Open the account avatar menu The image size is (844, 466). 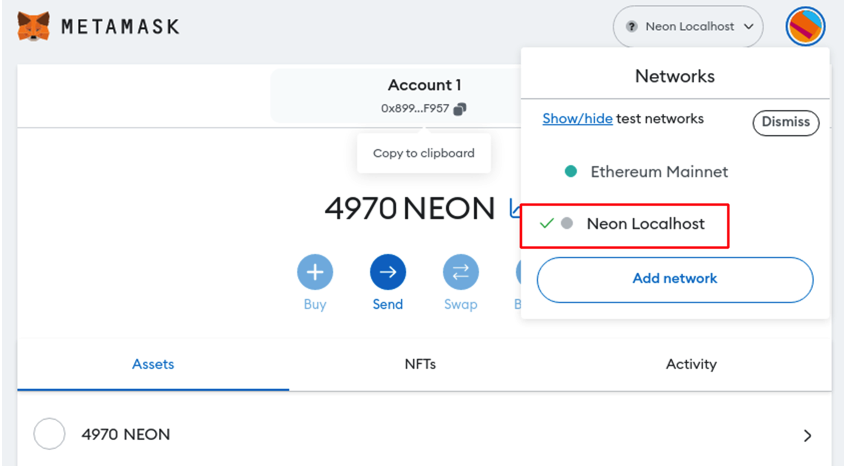[x=805, y=26]
